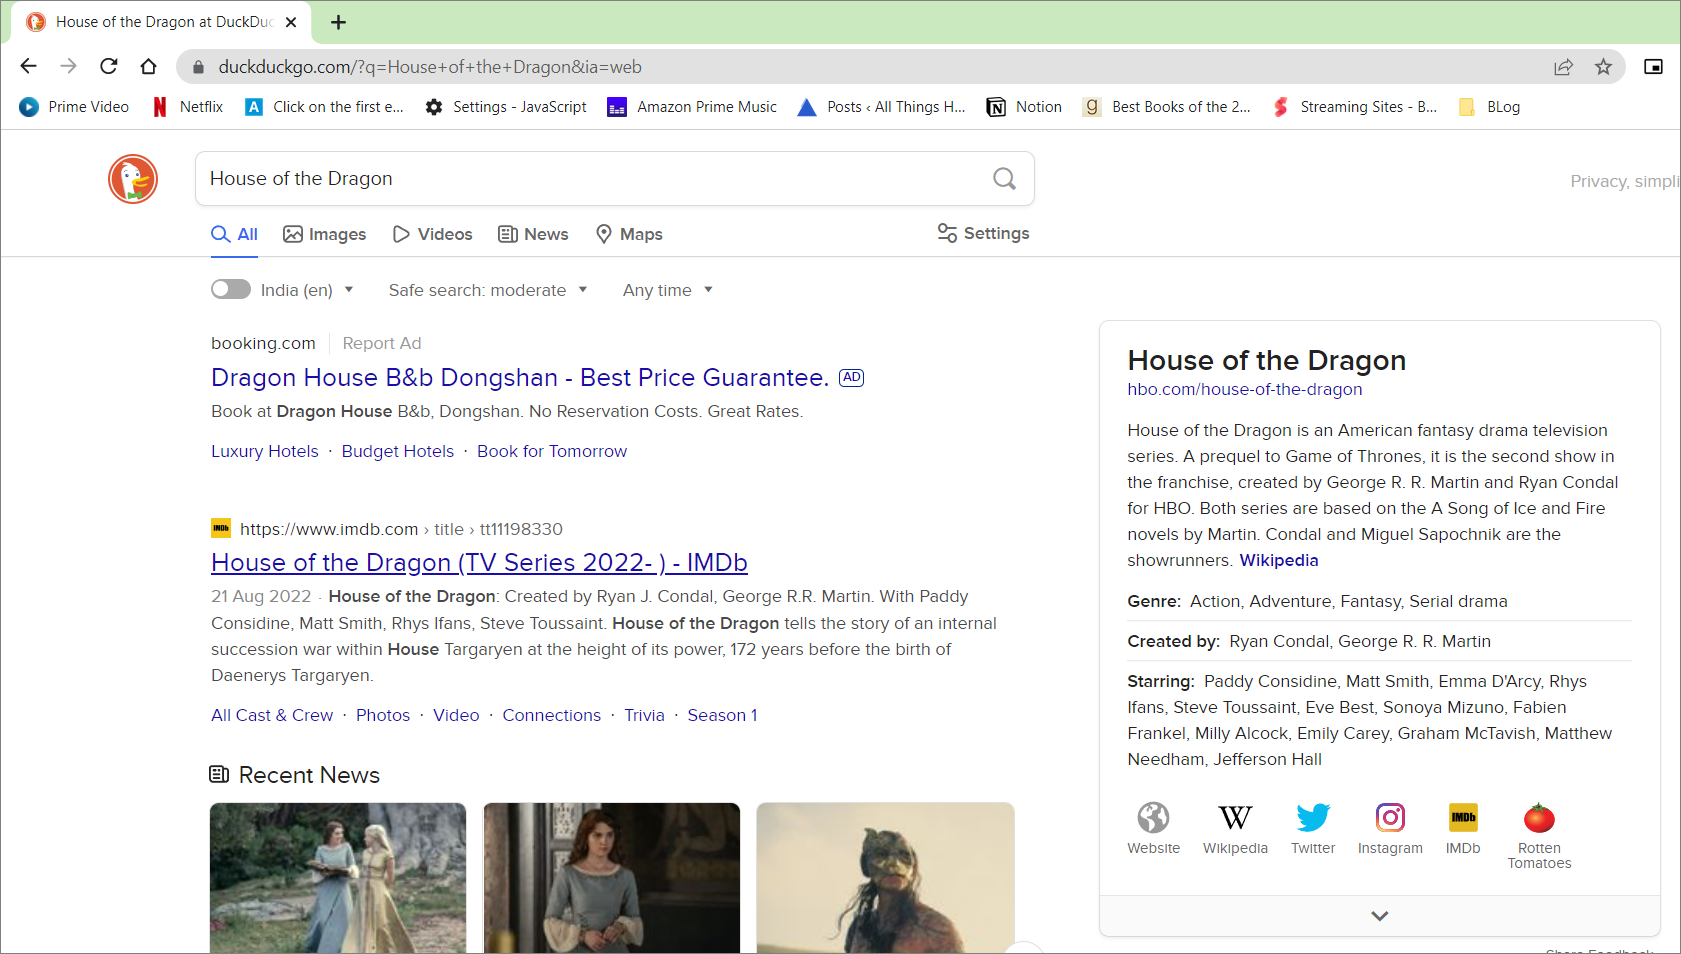Image resolution: width=1681 pixels, height=954 pixels.
Task: Open the Notion bookmark
Action: coord(1024,107)
